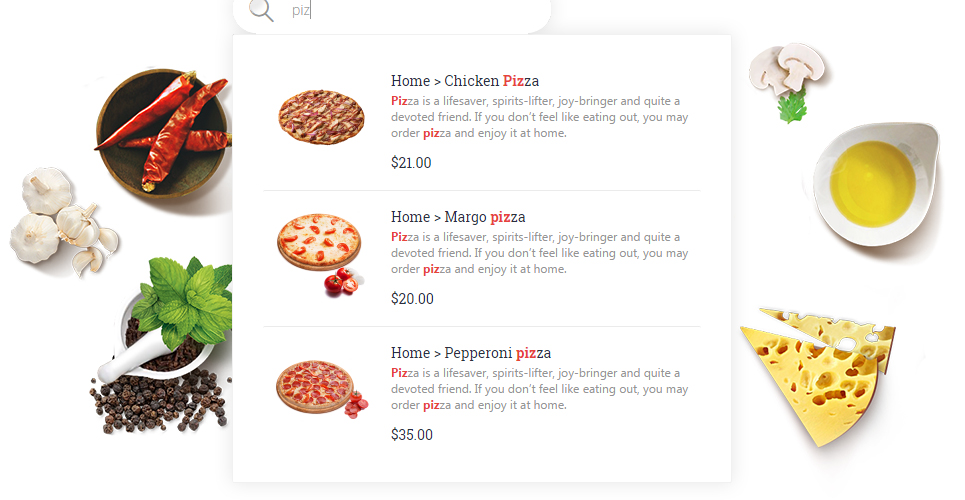Image resolution: width=965 pixels, height=500 pixels.
Task: Open the Margo pizza result title
Action: click(458, 217)
